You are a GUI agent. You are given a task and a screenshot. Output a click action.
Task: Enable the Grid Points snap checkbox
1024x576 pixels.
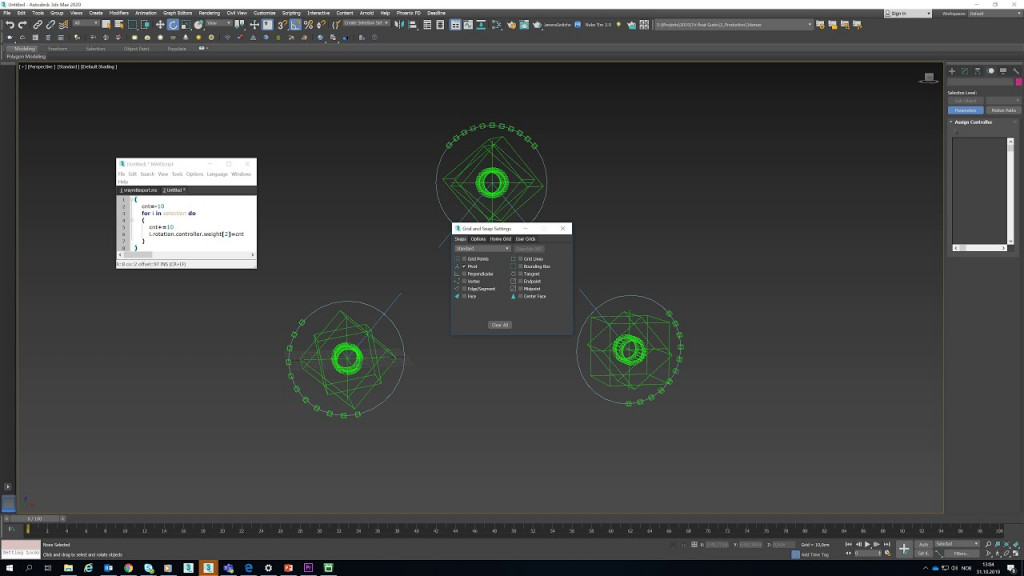coord(462,259)
